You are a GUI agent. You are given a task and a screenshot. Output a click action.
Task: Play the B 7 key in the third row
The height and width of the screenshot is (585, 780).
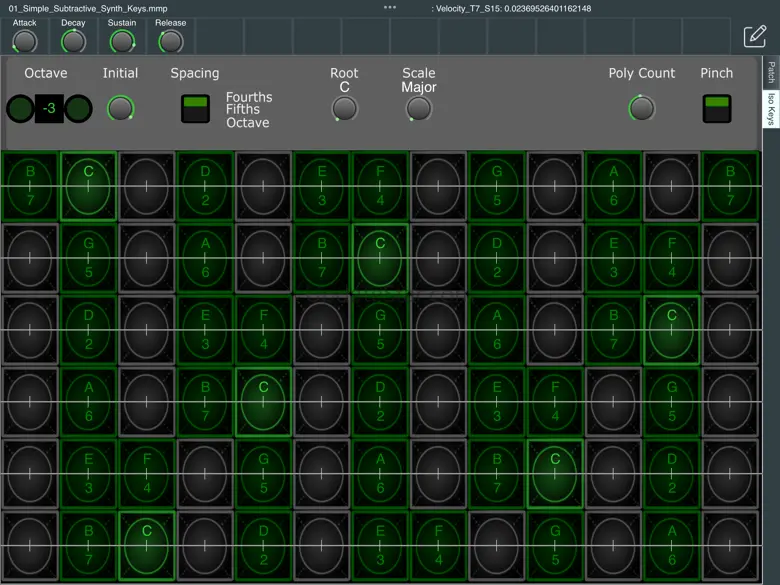pos(613,330)
